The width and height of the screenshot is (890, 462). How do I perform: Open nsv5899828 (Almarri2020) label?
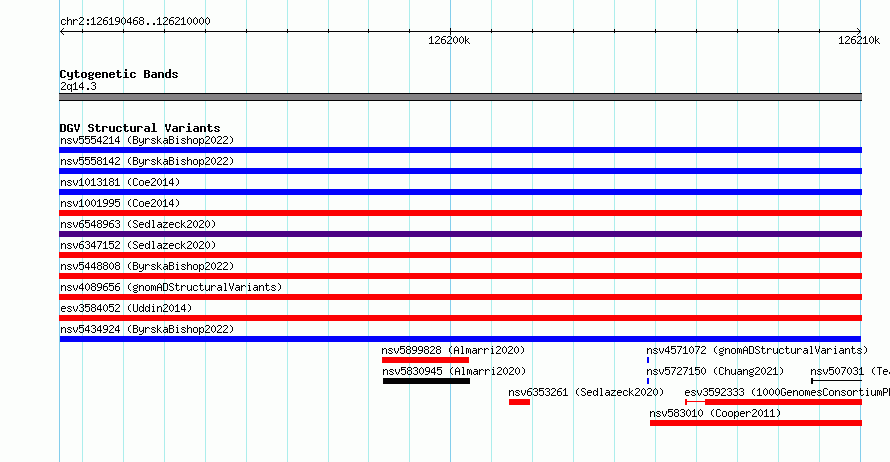tap(453, 350)
